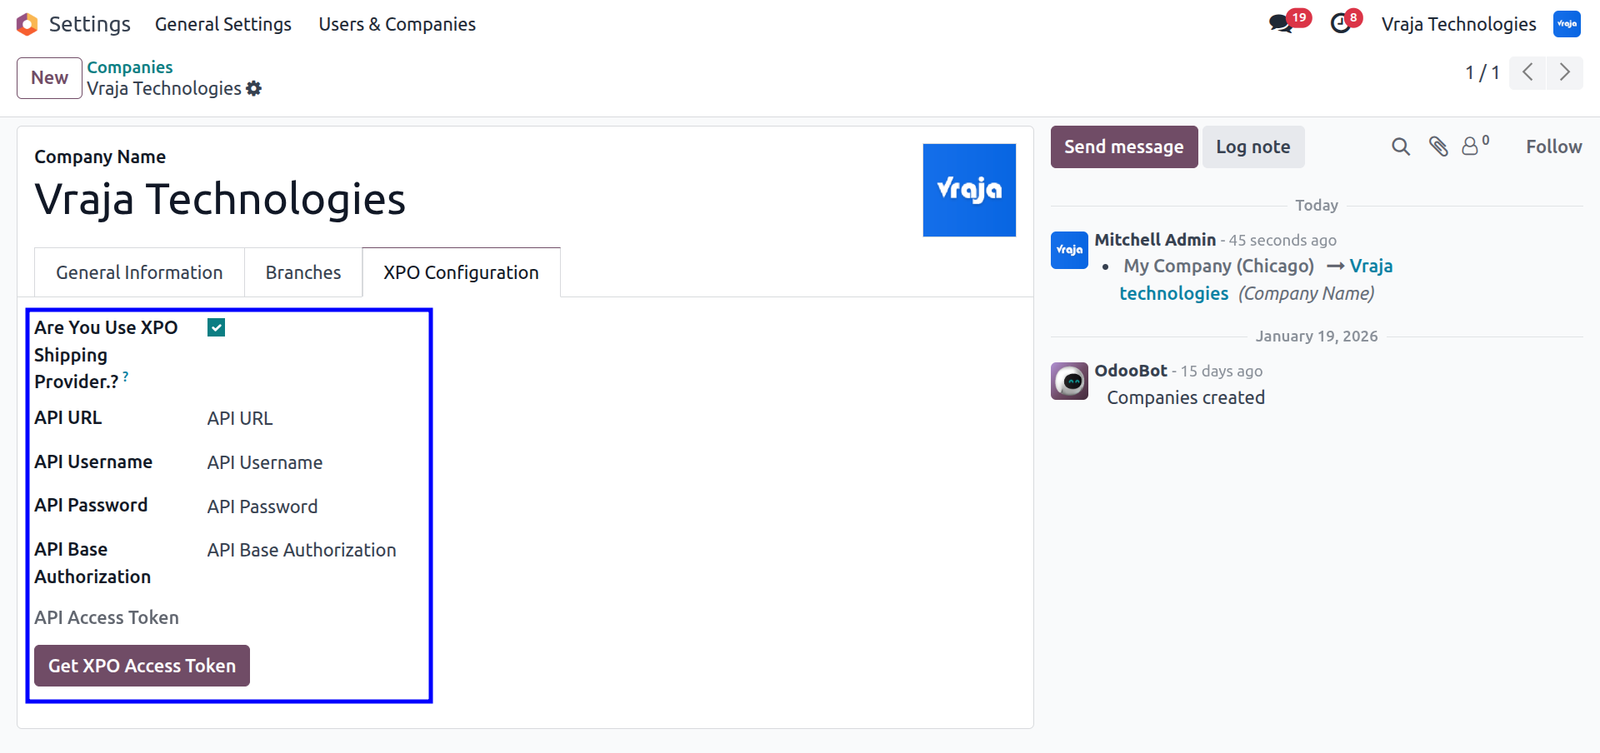Viewport: 1600px width, 753px height.
Task: Switch to the General Information tab
Action: [139, 273]
